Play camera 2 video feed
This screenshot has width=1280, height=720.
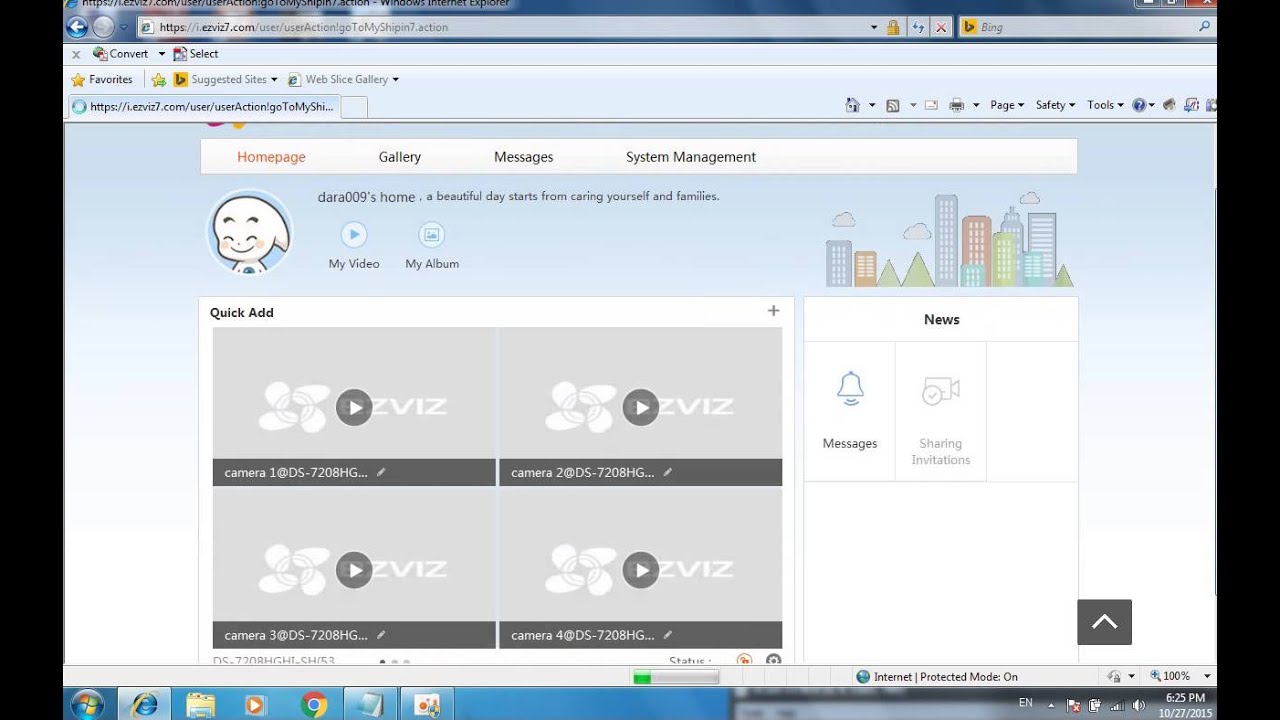pos(641,407)
